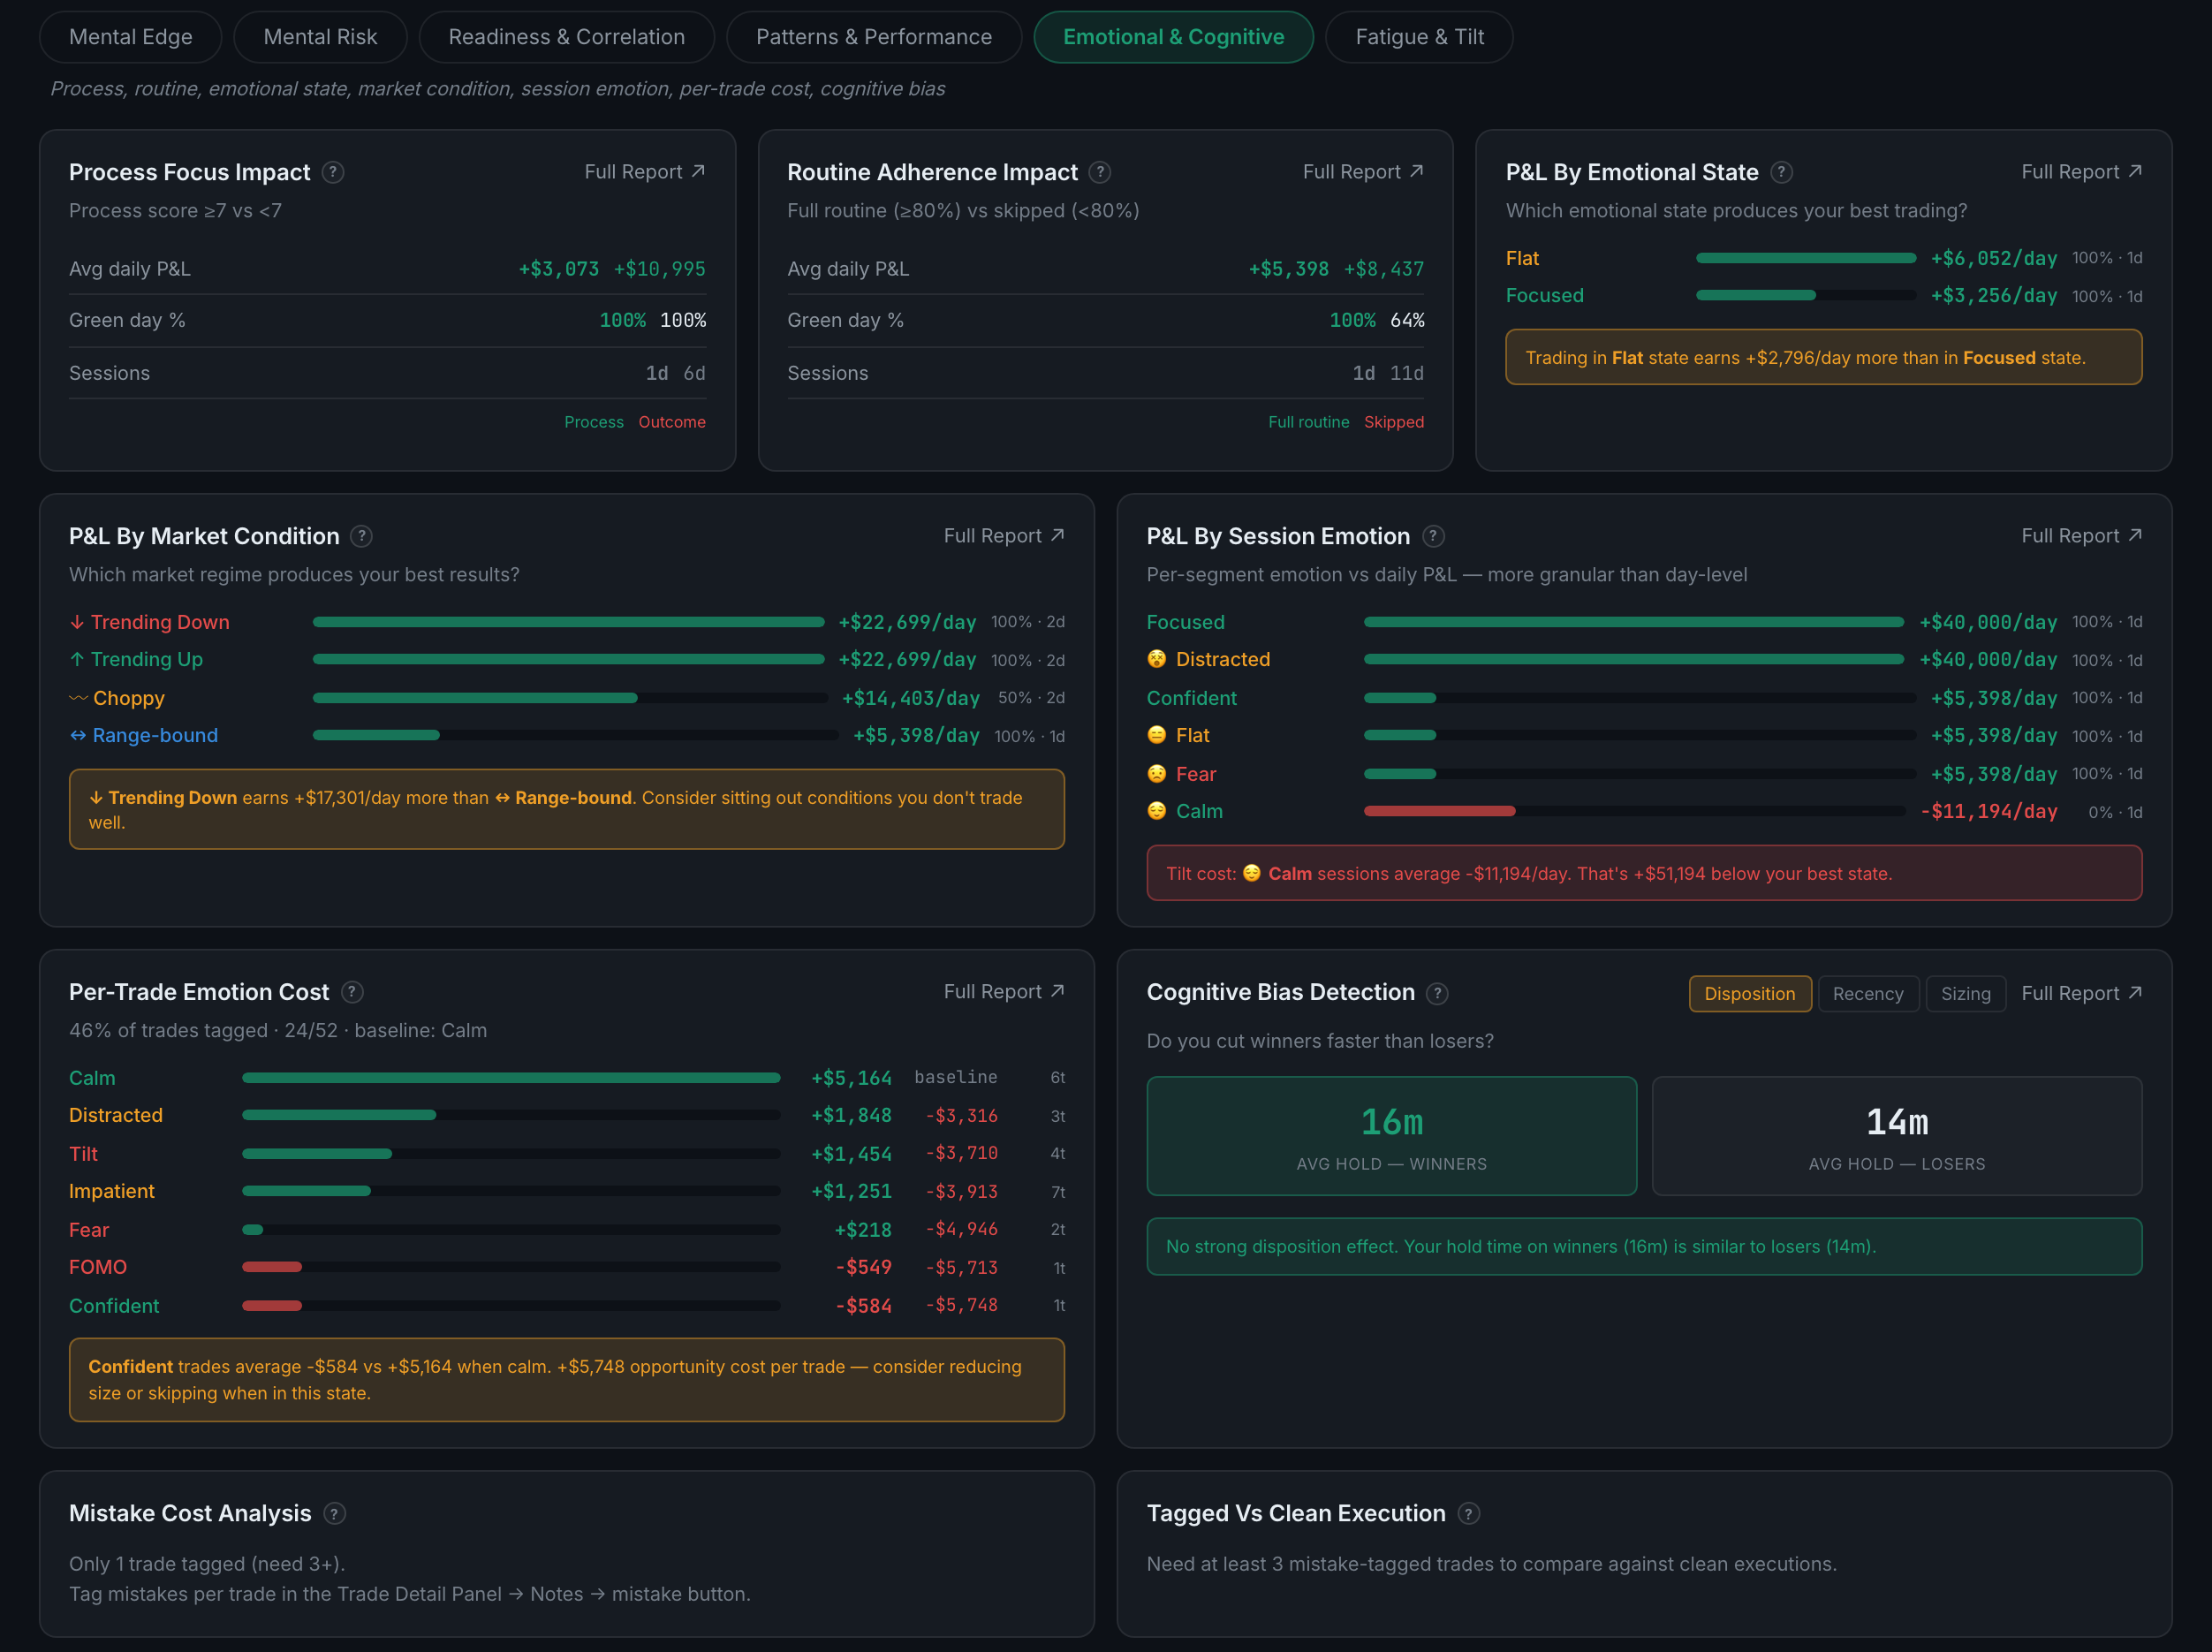The height and width of the screenshot is (1652, 2212).
Task: Click the Trending Down P&L bar
Action: (569, 622)
